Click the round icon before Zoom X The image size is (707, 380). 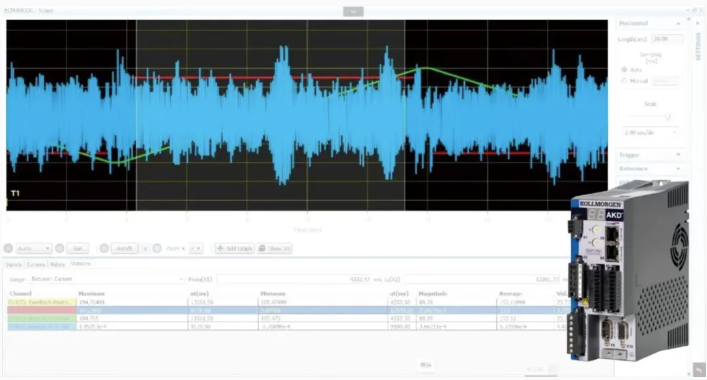(x=157, y=248)
